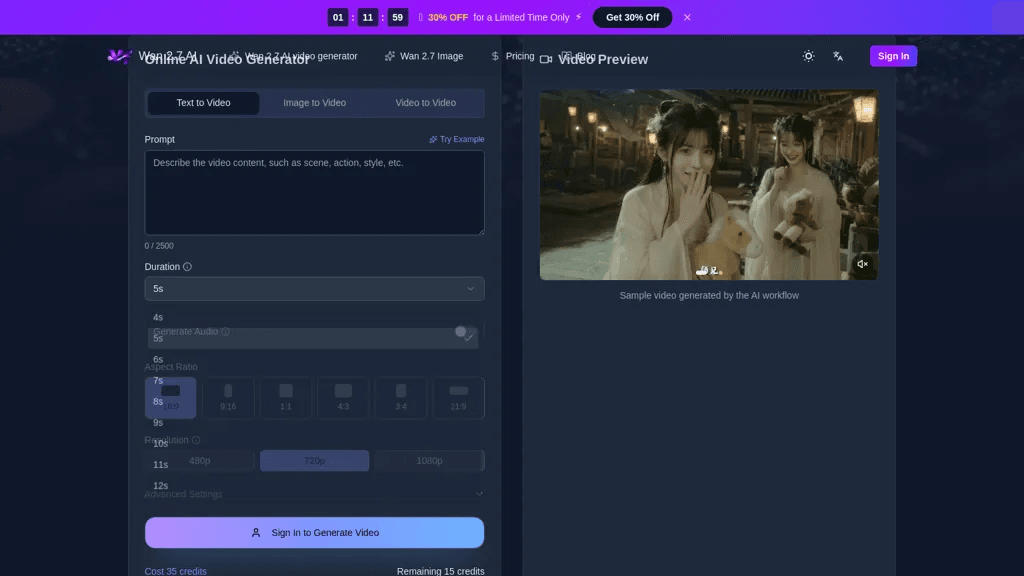Screen dimensions: 1024x576
Task: Open the Pricing page
Action: click(x=513, y=56)
